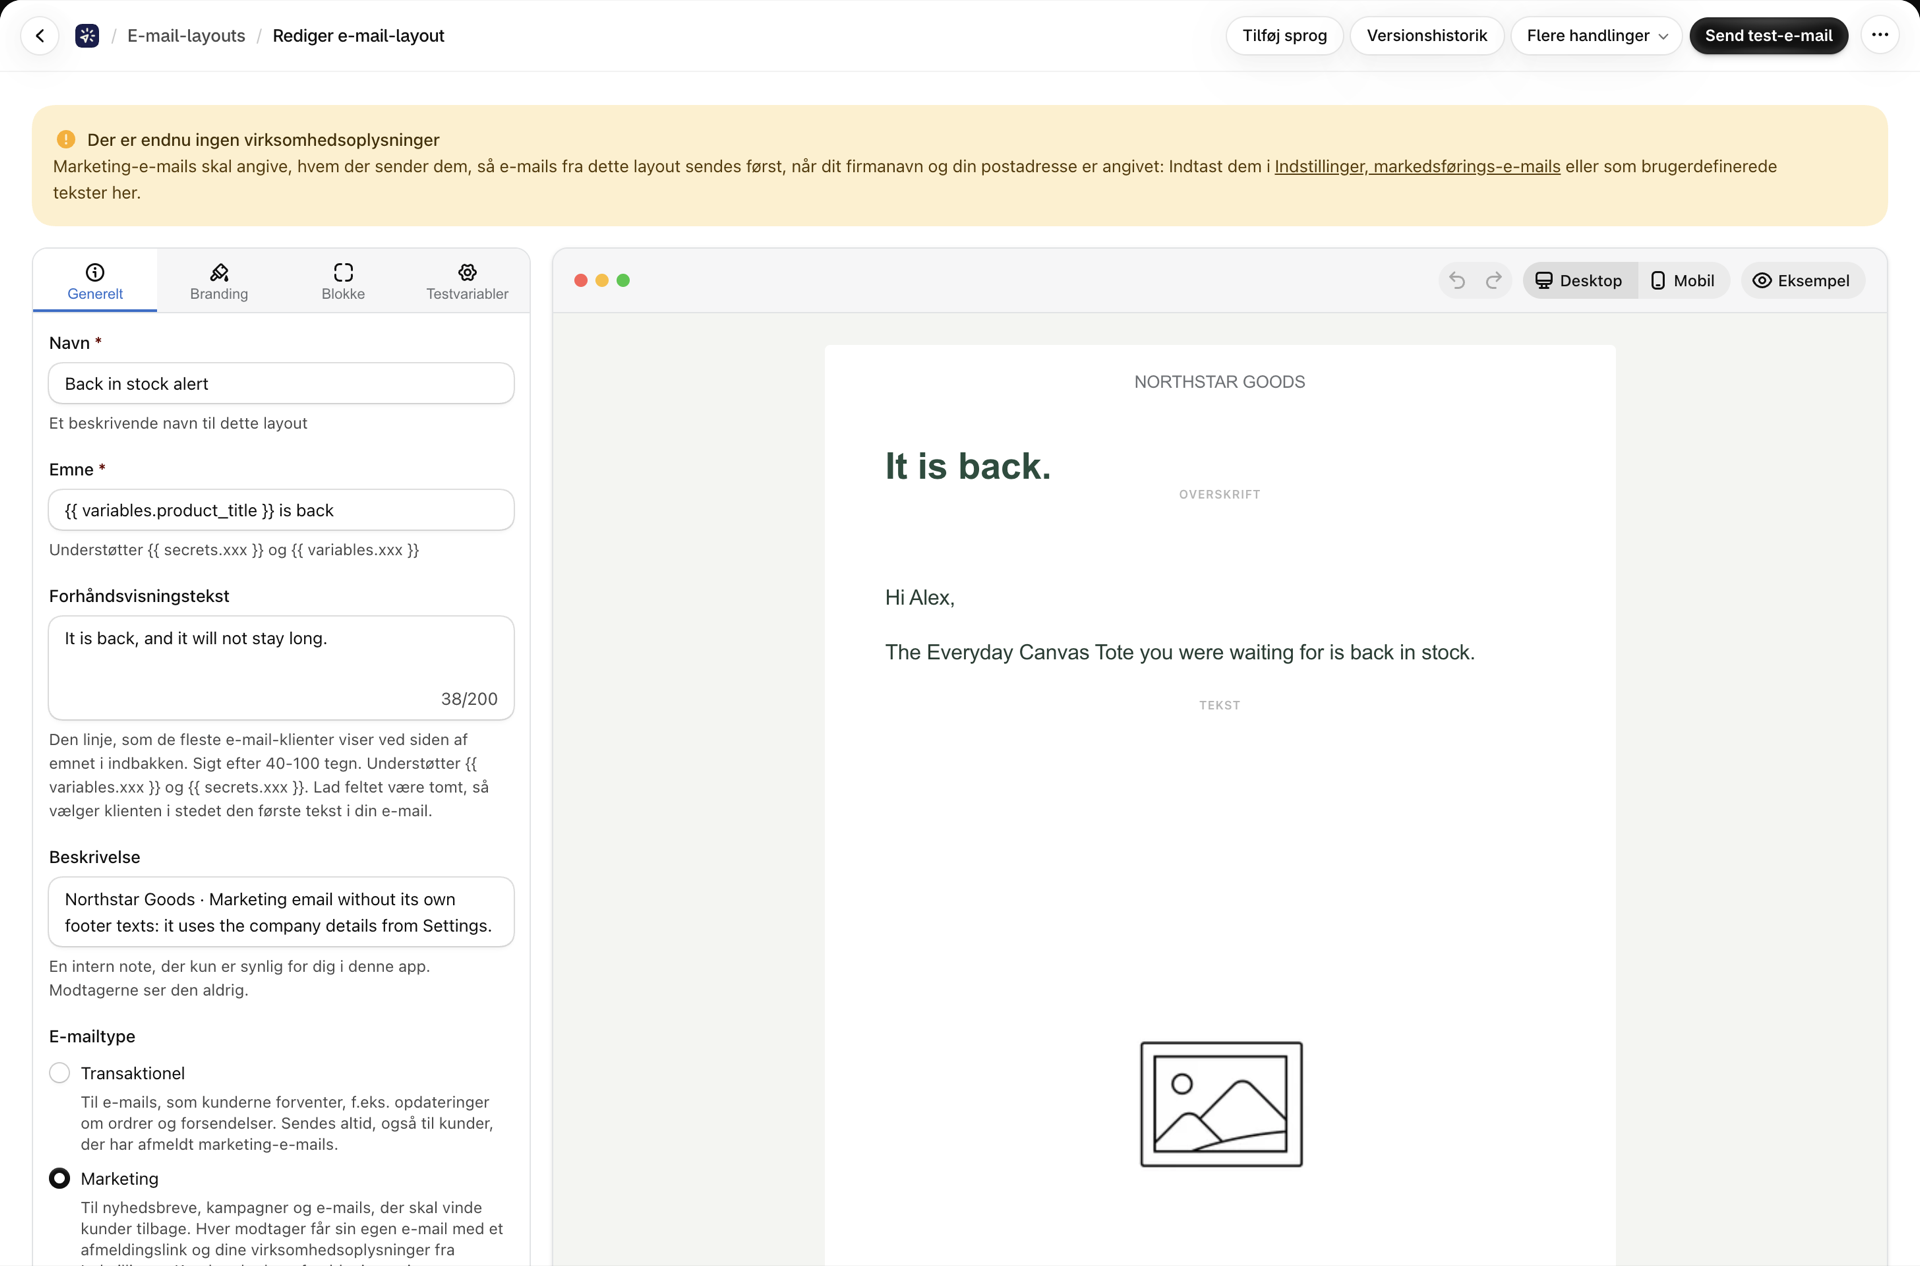The width and height of the screenshot is (1920, 1266).
Task: Click the NORTHSTAR GOODS header text
Action: click(x=1219, y=382)
